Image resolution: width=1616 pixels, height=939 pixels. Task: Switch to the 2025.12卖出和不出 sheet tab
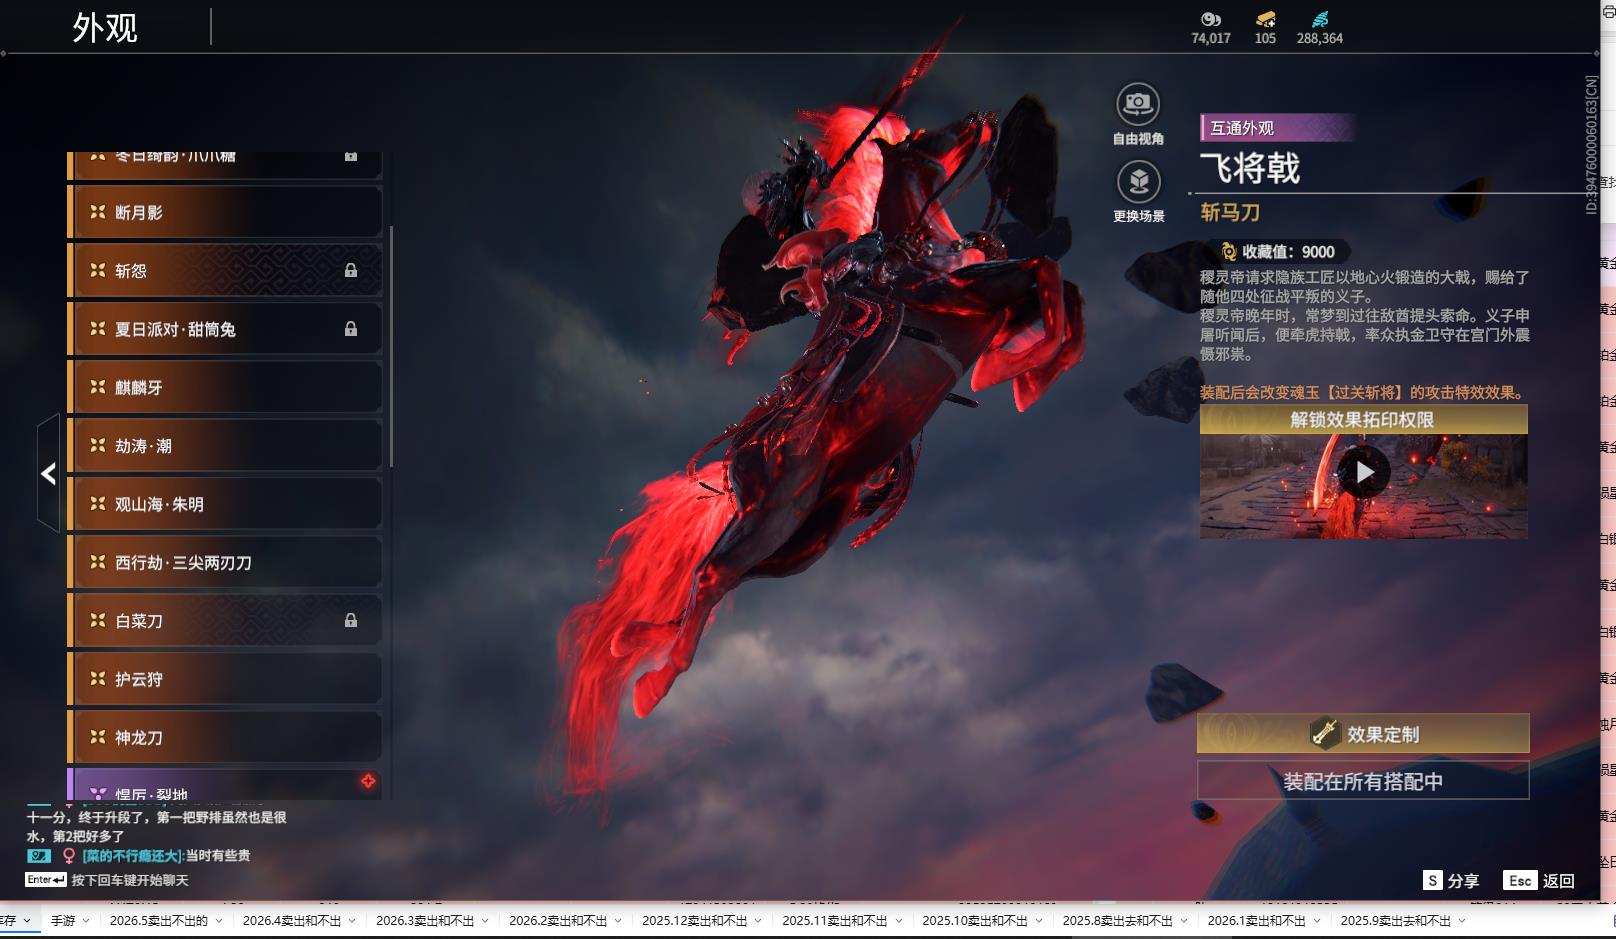pos(695,921)
